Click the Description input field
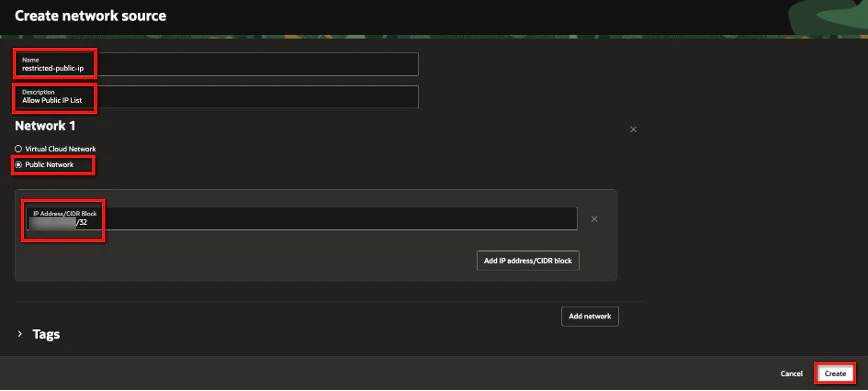Viewport: 868px width, 391px height. 217,97
